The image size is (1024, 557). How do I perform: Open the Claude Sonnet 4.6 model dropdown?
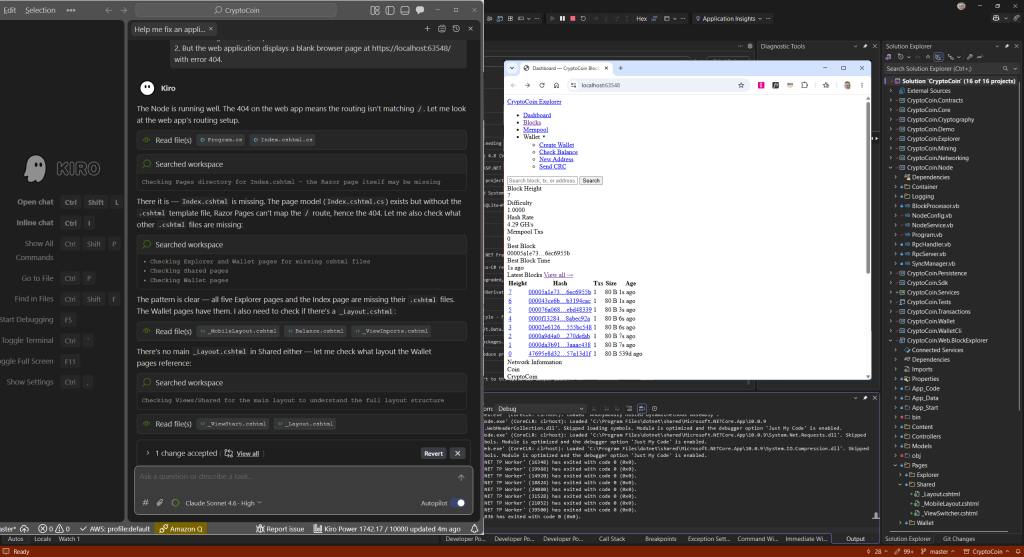point(223,503)
